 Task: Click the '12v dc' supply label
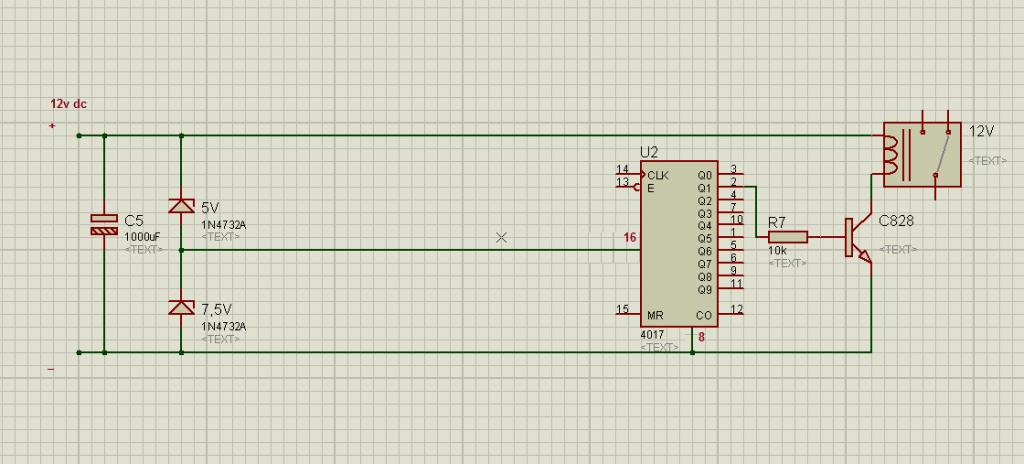click(69, 104)
